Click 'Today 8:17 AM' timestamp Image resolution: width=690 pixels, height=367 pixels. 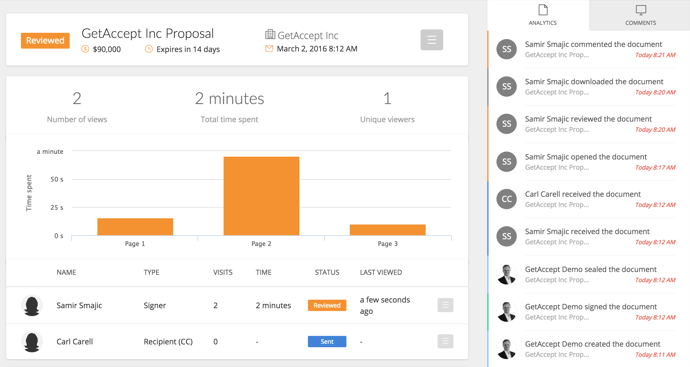tap(655, 168)
